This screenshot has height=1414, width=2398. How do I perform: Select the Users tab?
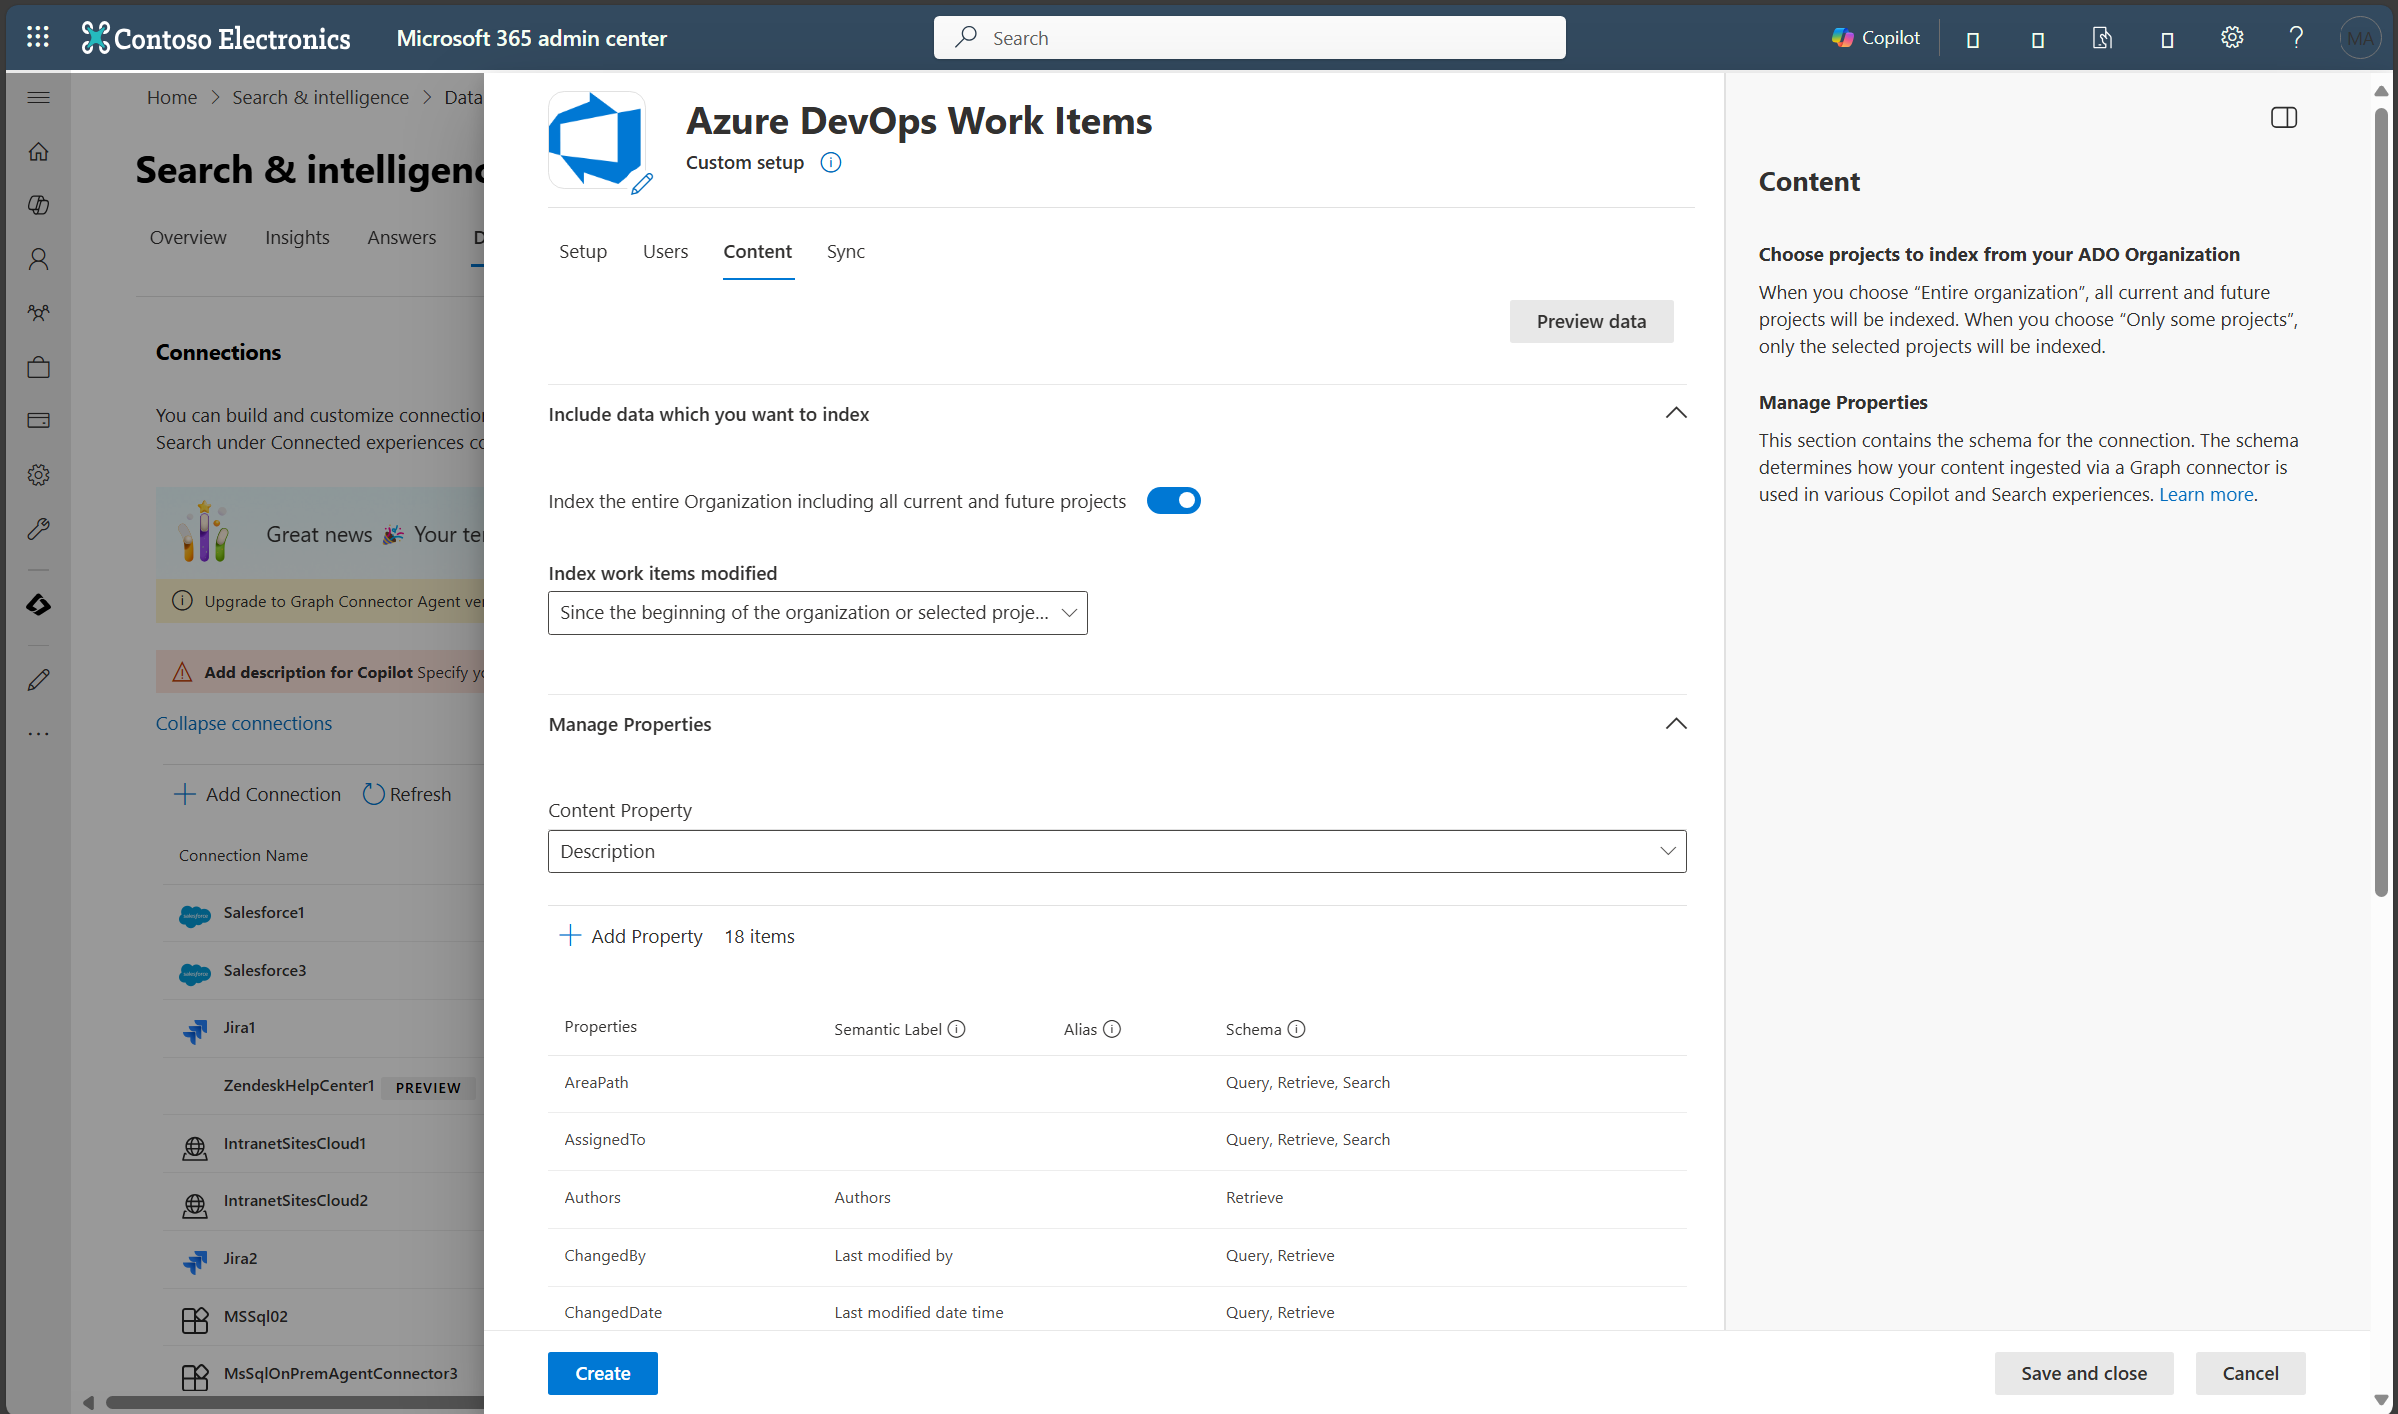tap(665, 251)
